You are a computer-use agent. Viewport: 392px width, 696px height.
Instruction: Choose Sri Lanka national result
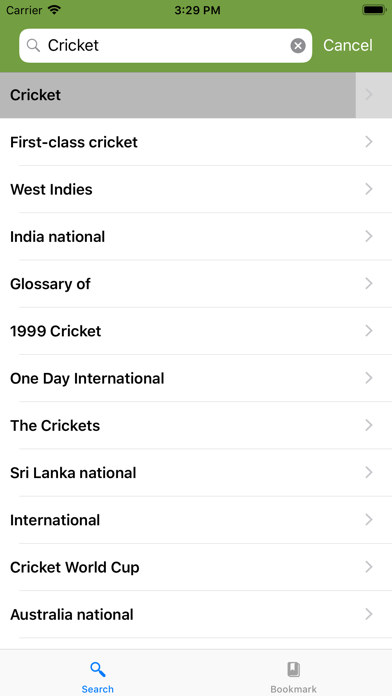click(196, 473)
